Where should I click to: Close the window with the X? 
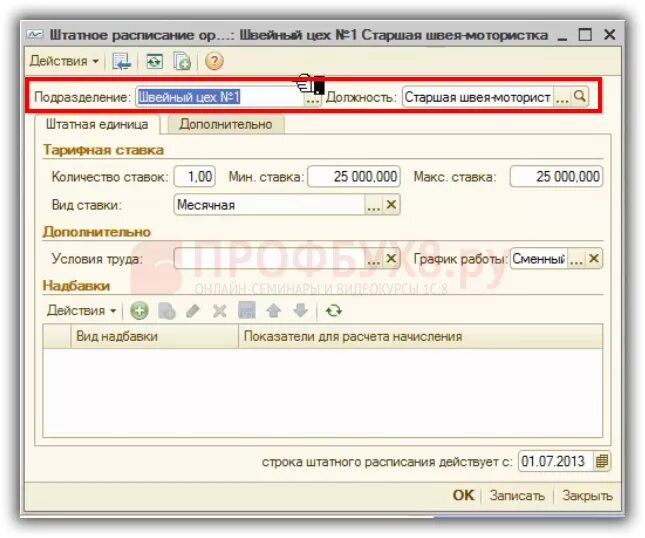pyautogui.click(x=609, y=35)
